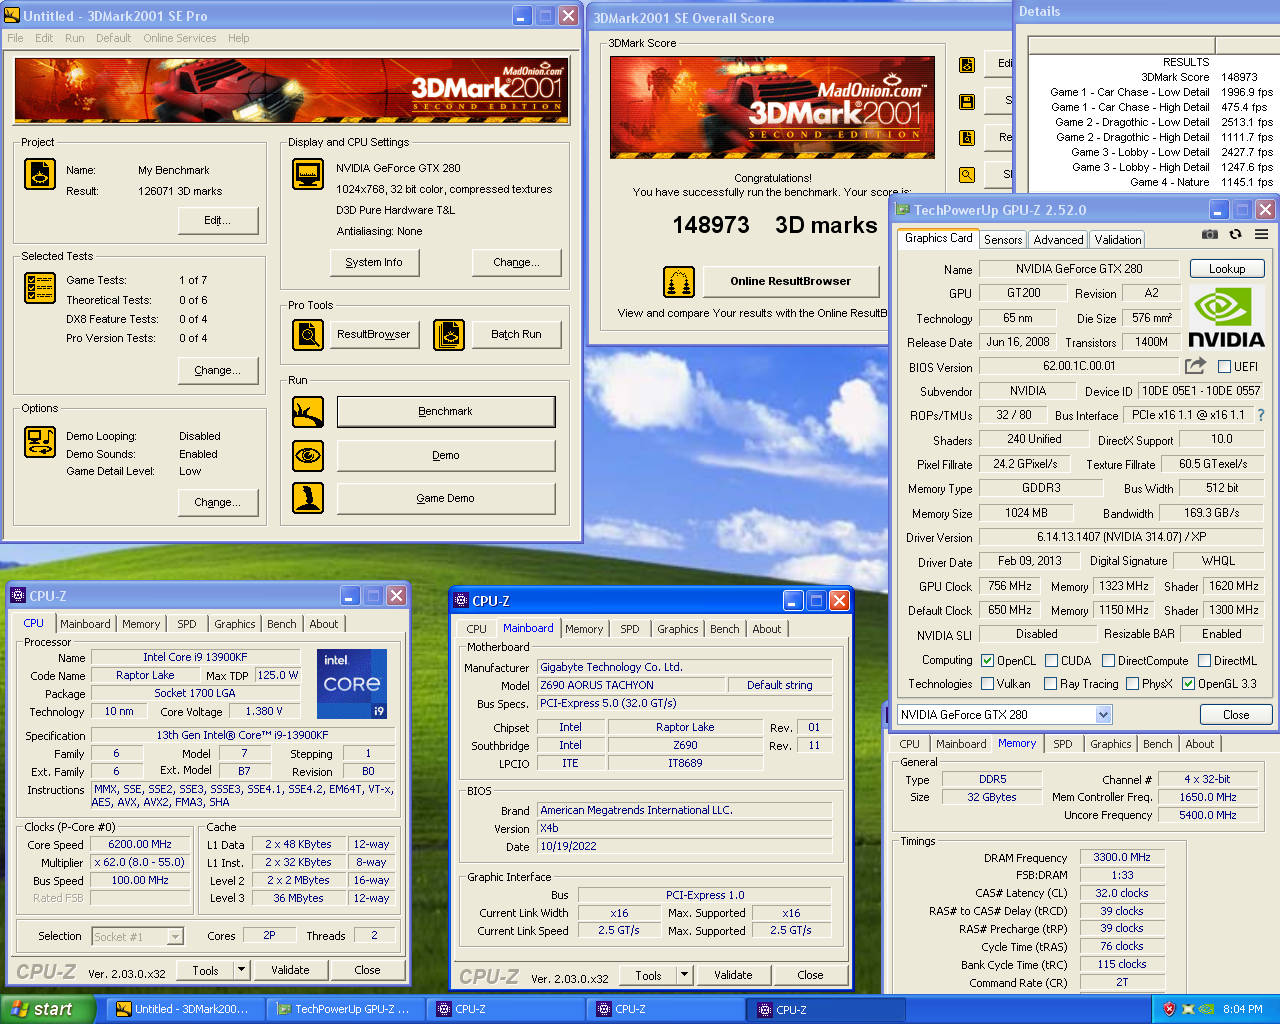
Task: Click the Tools dropdown arrow in the CPU-Z Mainboard window
Action: [684, 975]
